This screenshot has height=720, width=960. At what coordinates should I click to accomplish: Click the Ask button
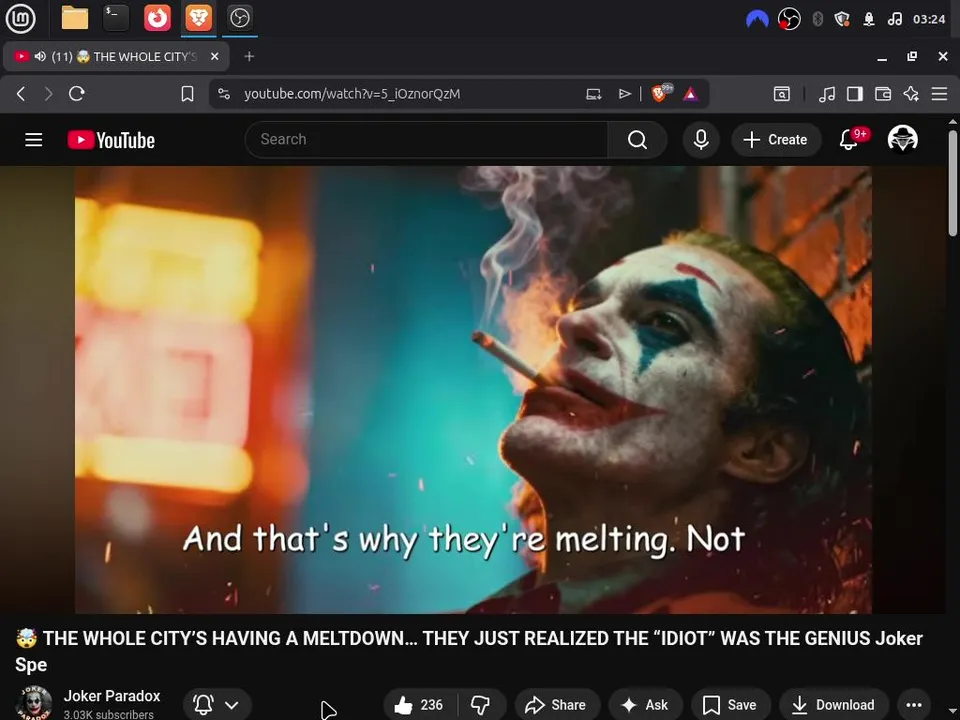645,705
